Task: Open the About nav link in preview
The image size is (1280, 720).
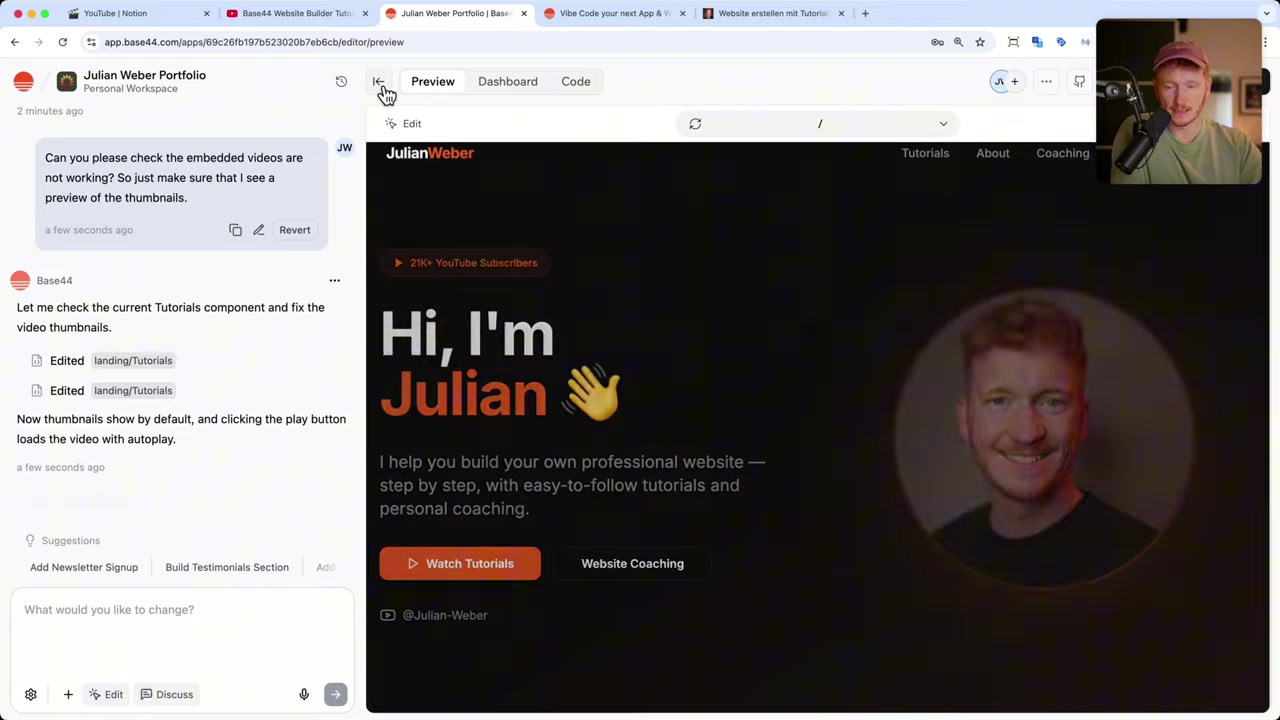Action: pyautogui.click(x=993, y=153)
